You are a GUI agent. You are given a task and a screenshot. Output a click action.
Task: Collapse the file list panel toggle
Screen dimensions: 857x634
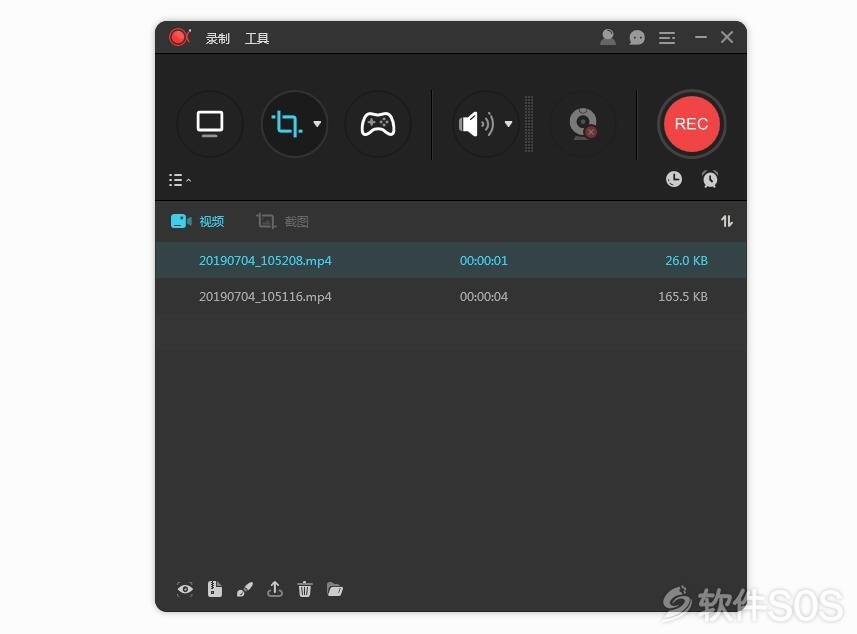pos(180,180)
